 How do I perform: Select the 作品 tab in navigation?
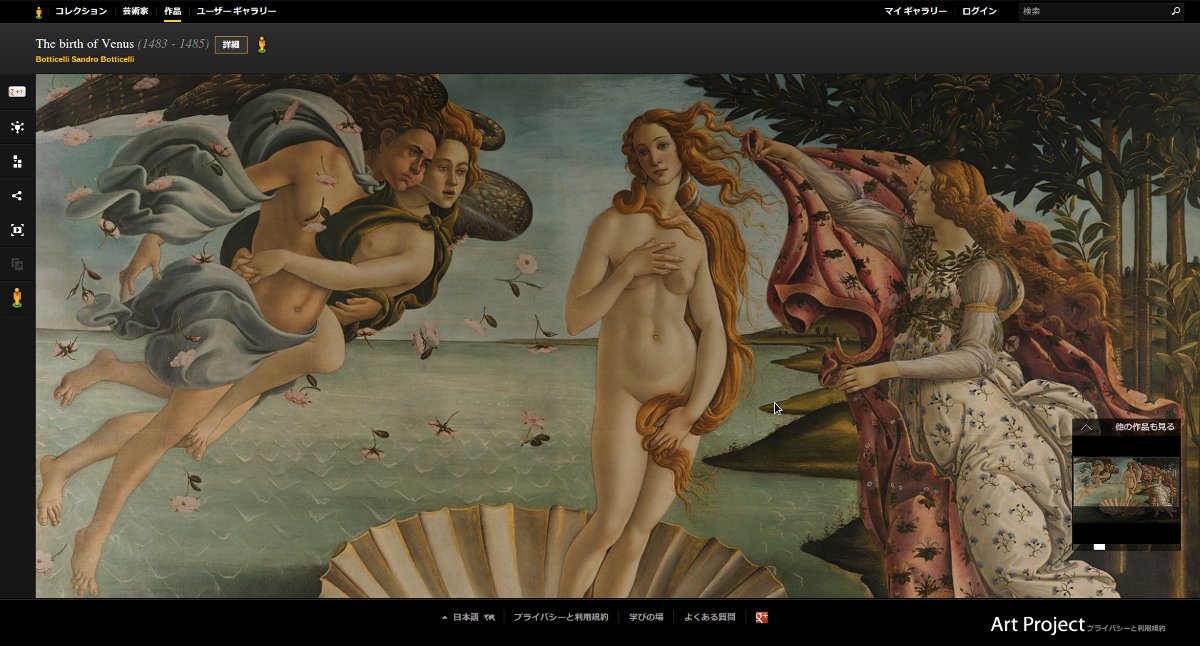coord(172,11)
